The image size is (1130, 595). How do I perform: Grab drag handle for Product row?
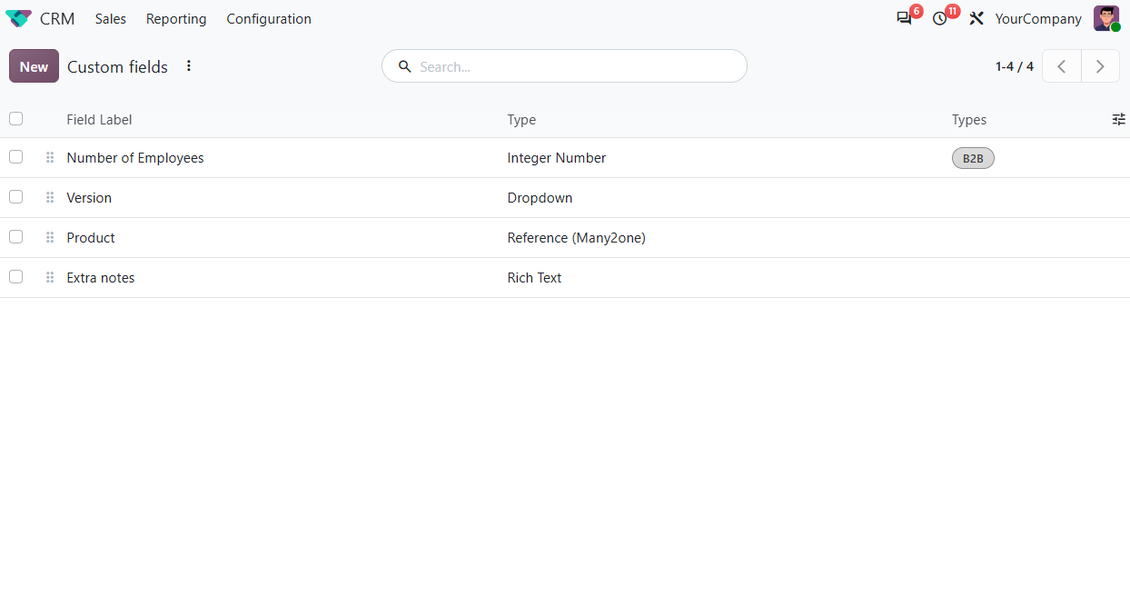pyautogui.click(x=50, y=238)
